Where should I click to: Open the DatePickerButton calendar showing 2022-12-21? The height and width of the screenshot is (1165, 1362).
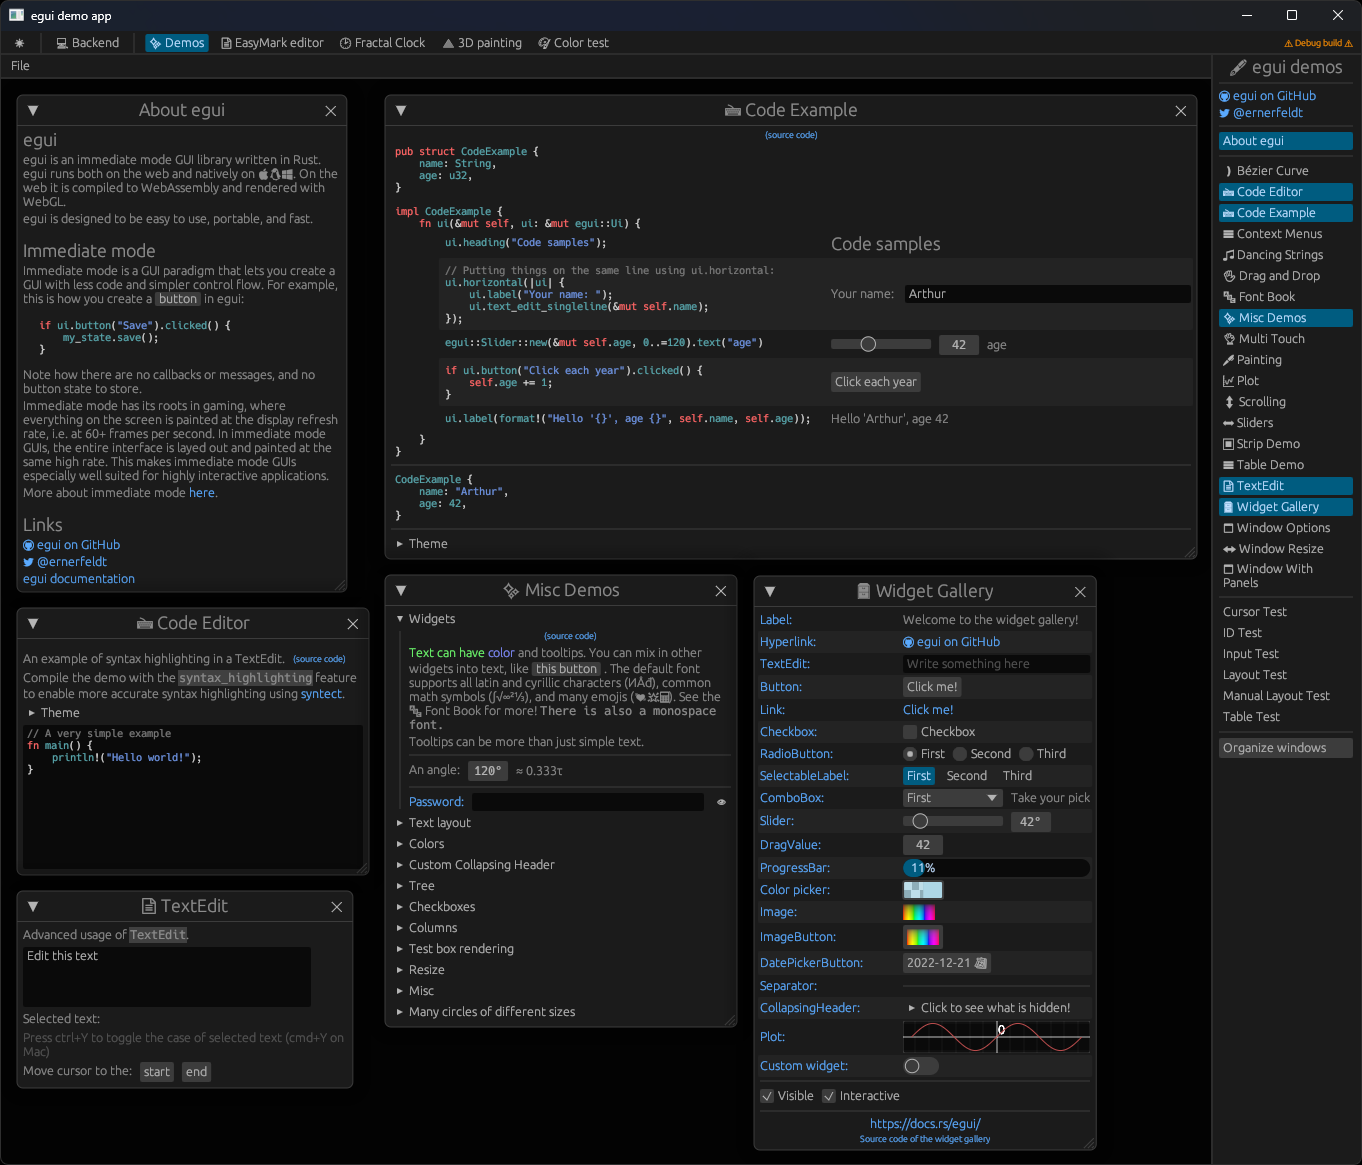946,963
